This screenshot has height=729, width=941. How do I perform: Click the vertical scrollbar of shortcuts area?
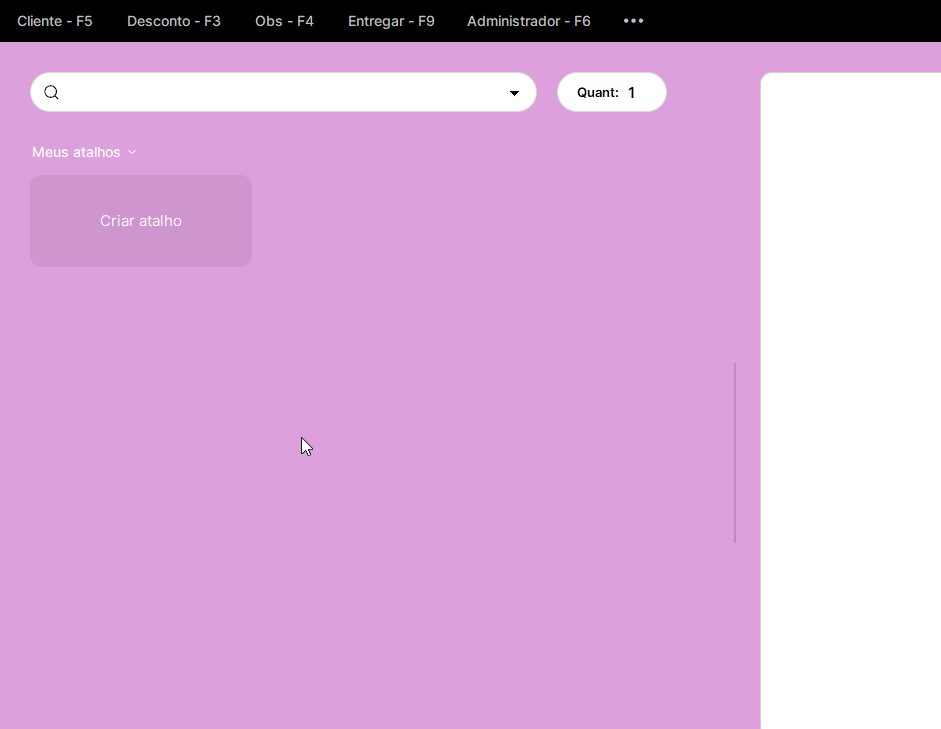tap(735, 452)
